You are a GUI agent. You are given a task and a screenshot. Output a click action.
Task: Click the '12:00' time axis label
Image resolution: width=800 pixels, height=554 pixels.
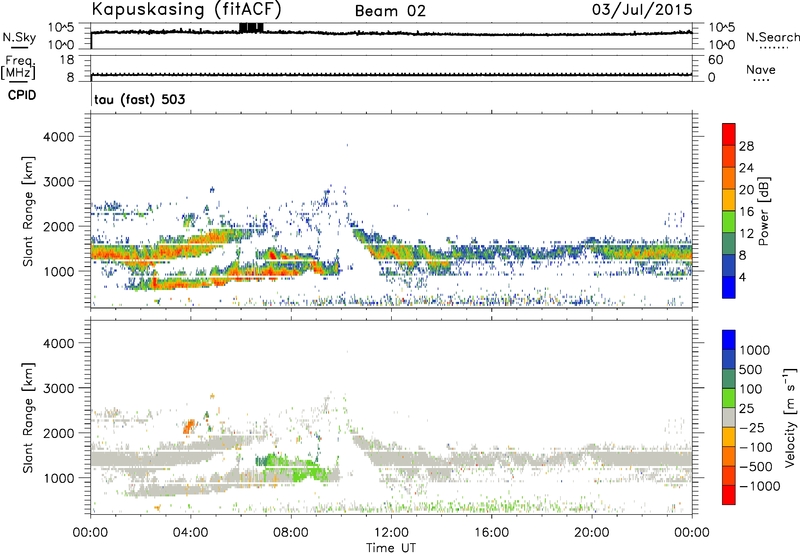[391, 533]
